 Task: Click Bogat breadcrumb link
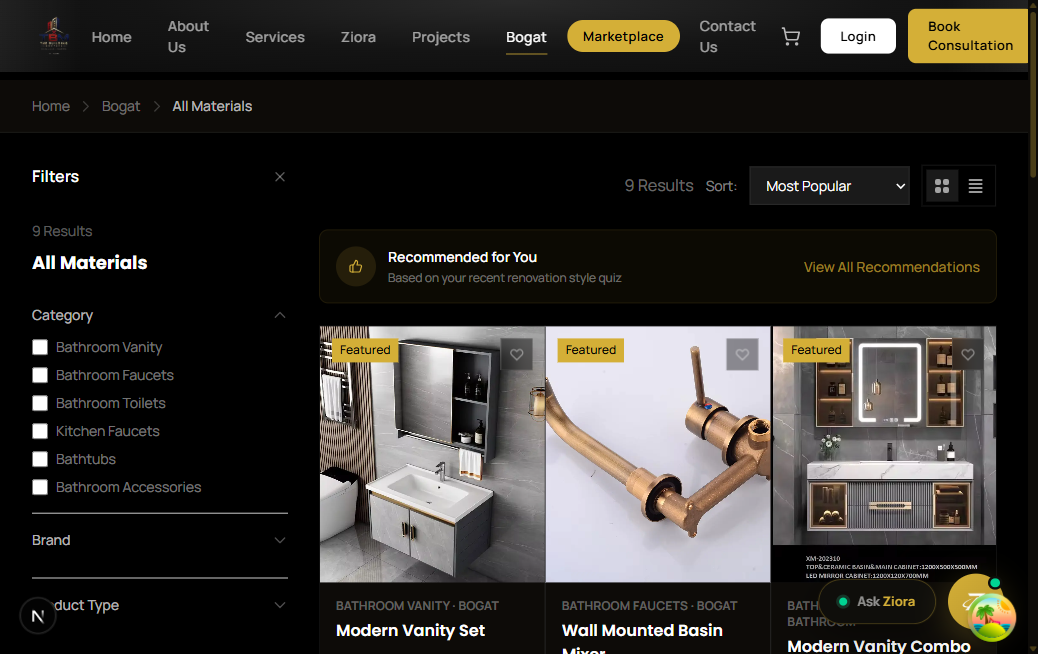121,107
